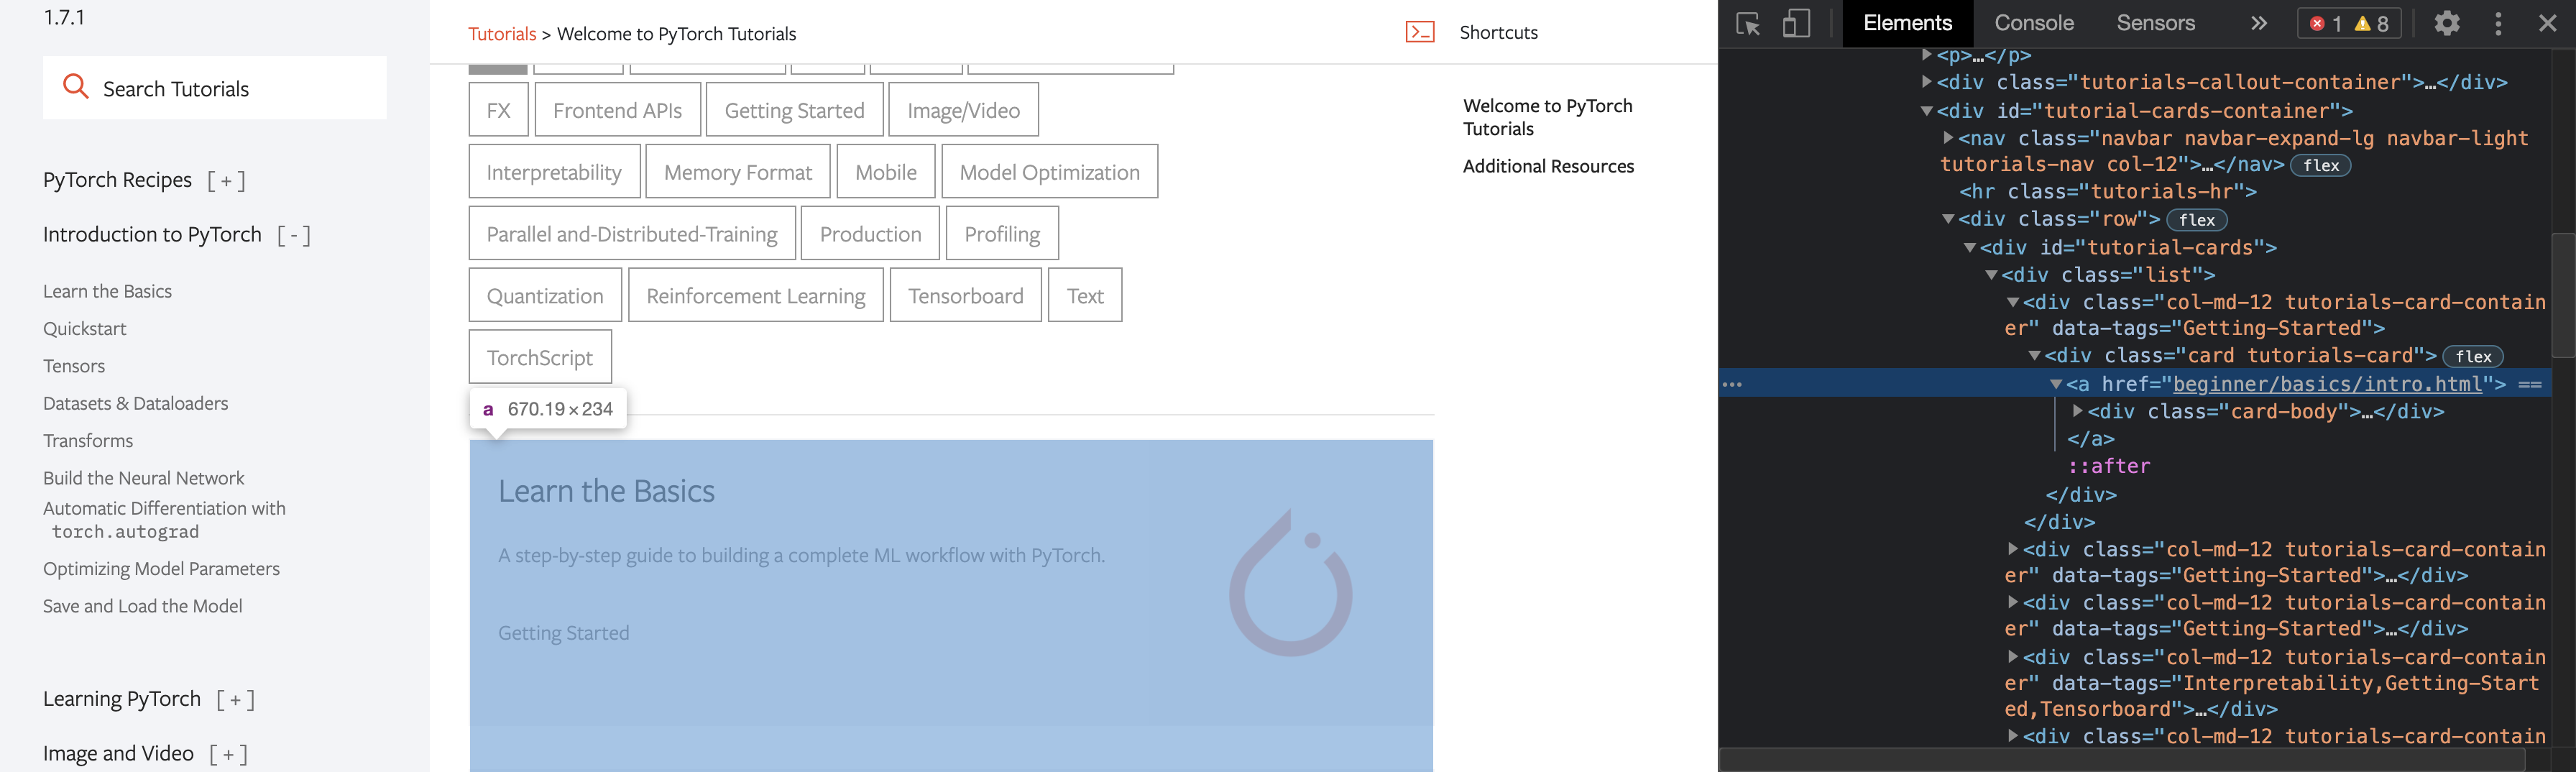Show more DevTools tabs with the chevrons
Image resolution: width=2576 pixels, height=772 pixels.
point(2259,23)
